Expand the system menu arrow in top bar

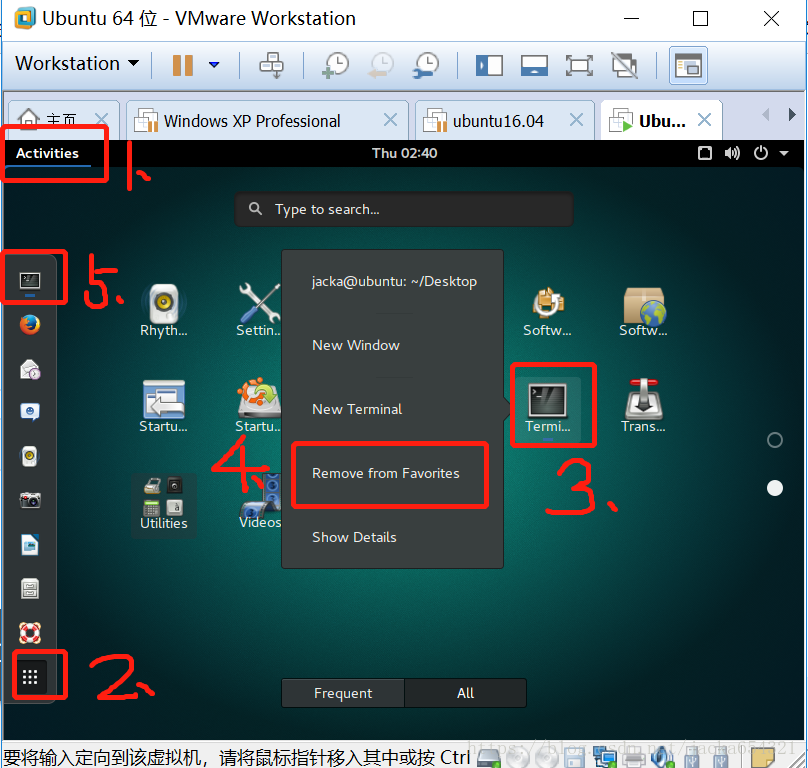point(784,153)
